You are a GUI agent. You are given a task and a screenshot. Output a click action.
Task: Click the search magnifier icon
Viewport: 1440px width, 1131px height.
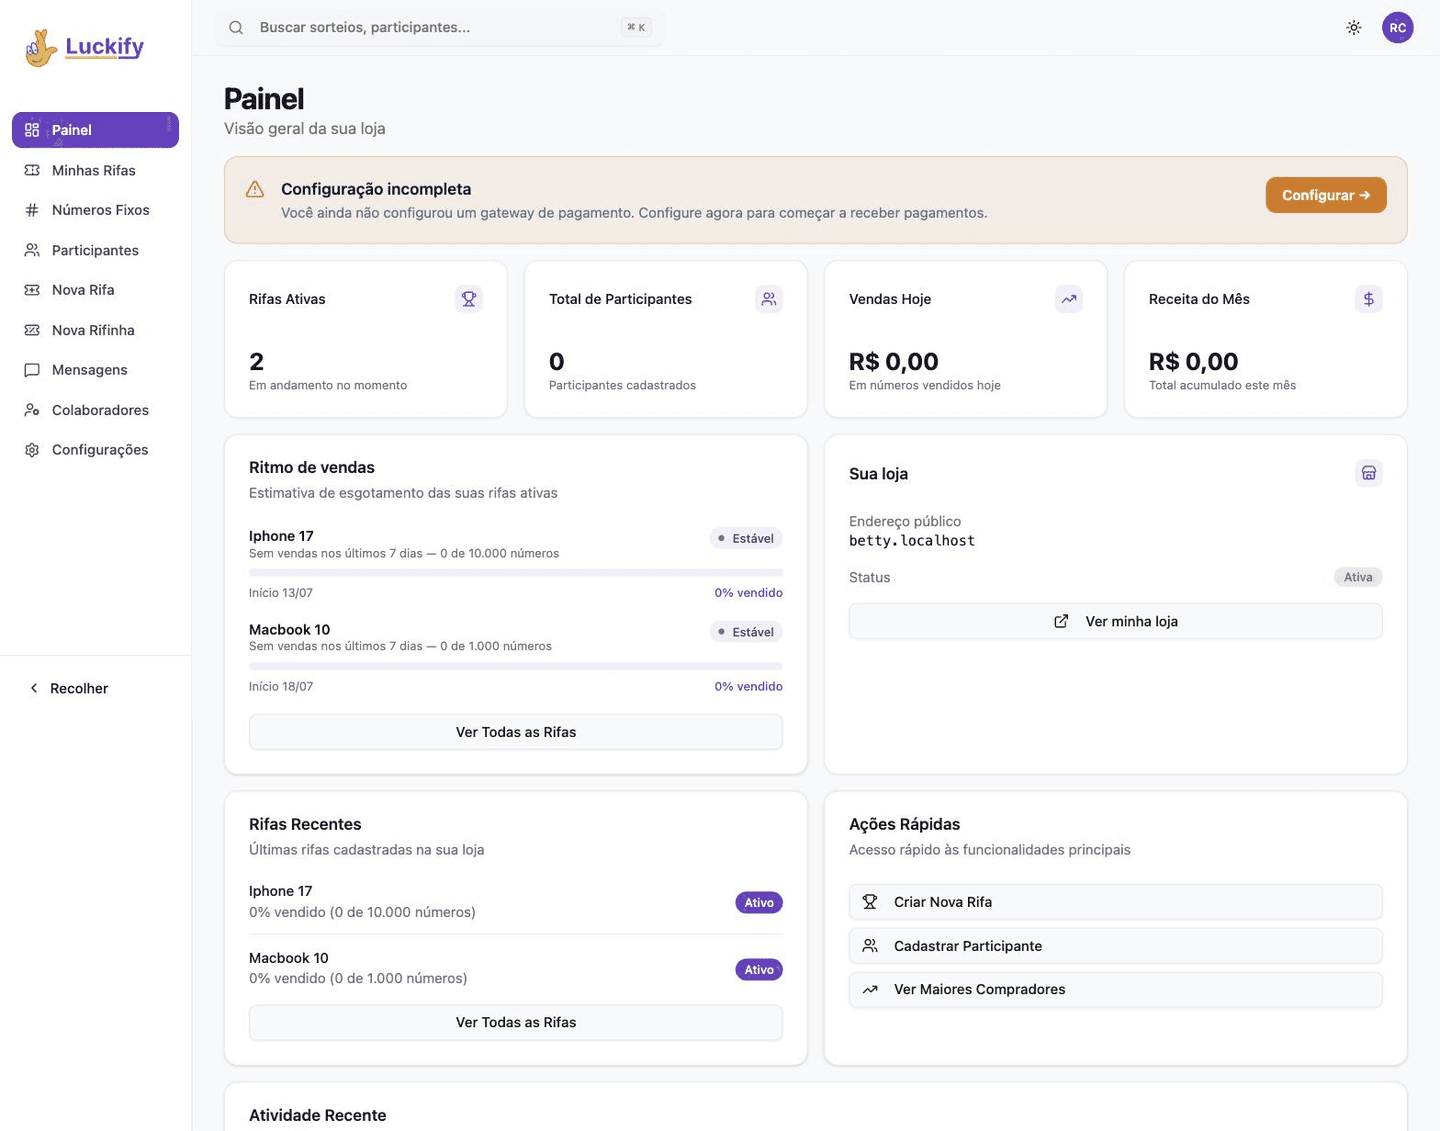[x=236, y=28]
